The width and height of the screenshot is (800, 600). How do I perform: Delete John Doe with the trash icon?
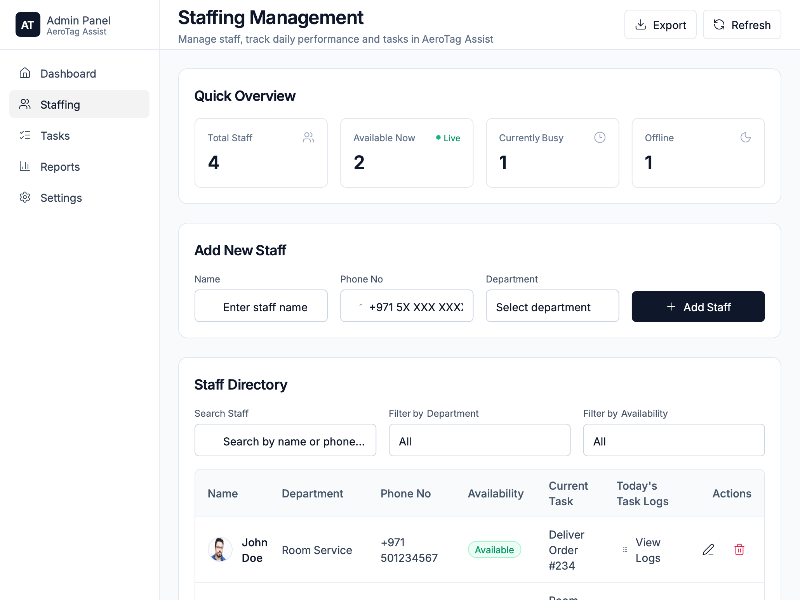[x=739, y=549]
